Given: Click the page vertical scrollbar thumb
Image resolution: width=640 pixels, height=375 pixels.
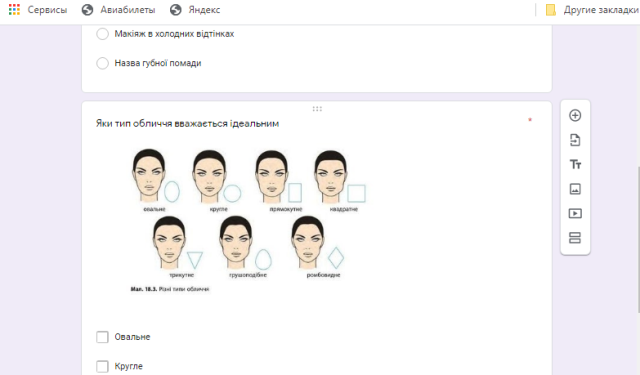Looking at the screenshot, I should 638,240.
